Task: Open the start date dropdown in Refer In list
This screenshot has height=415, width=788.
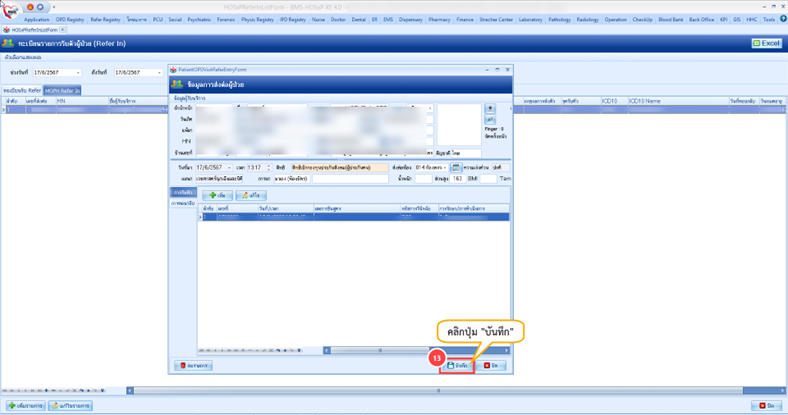Action: (78, 73)
